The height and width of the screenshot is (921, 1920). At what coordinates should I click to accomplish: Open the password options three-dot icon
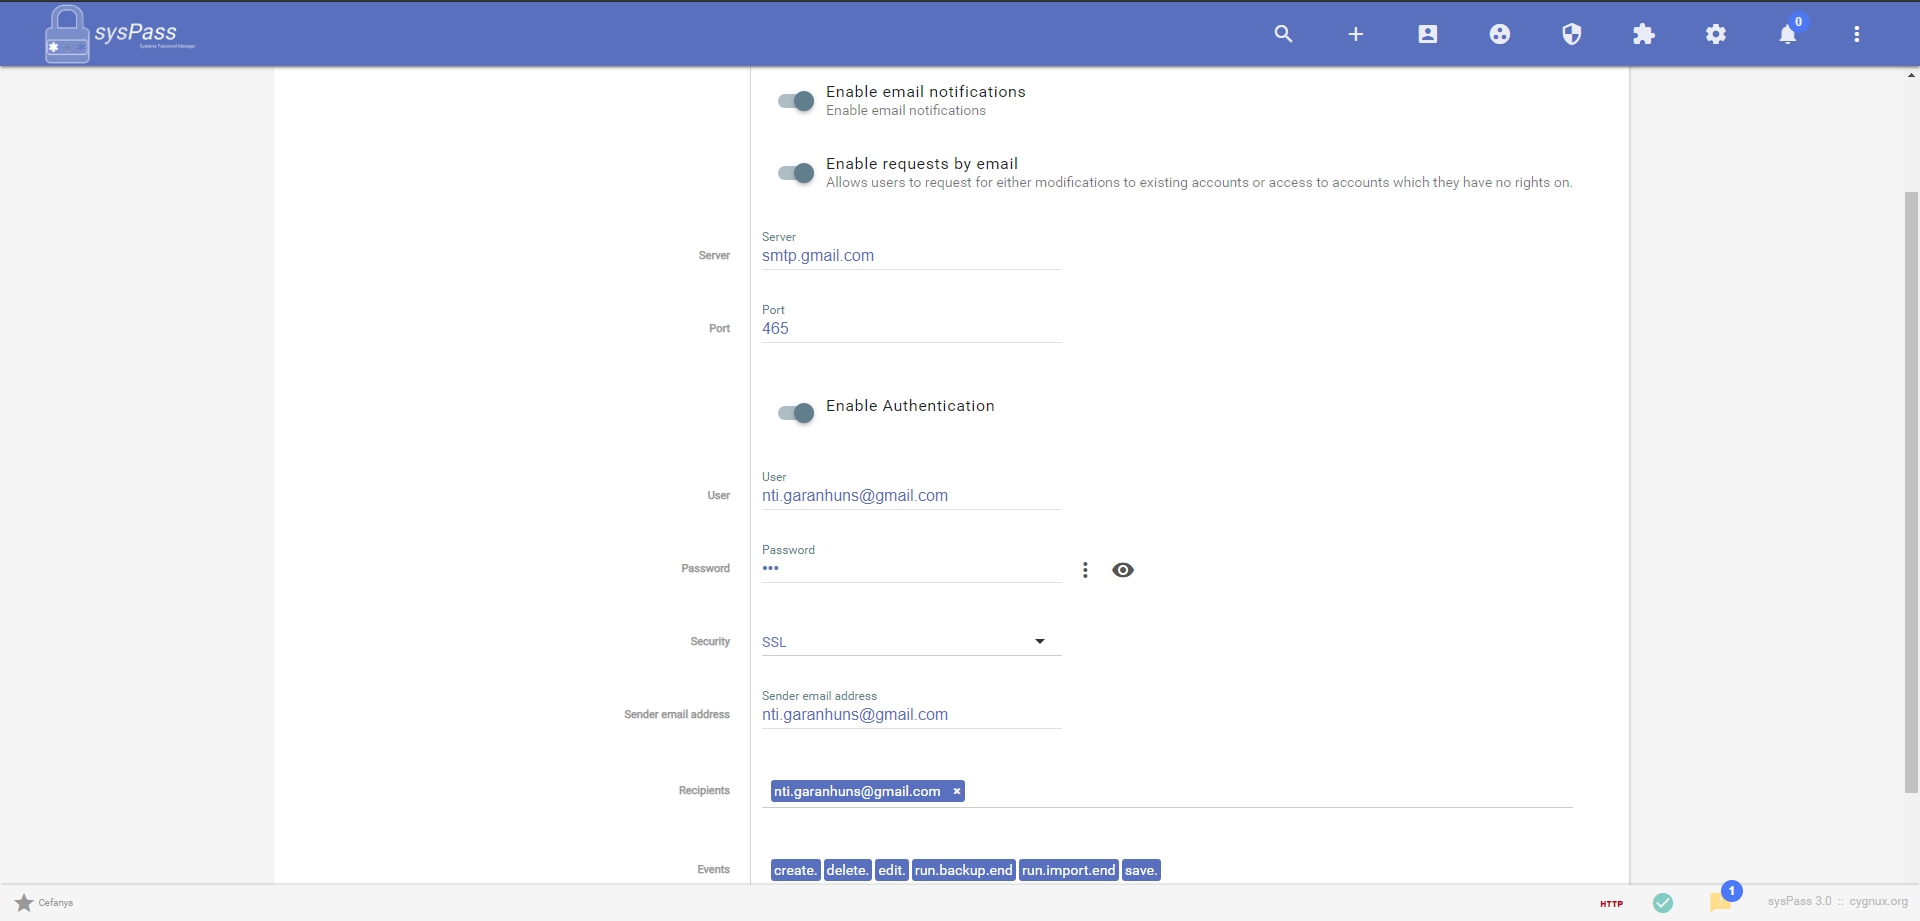pos(1085,570)
